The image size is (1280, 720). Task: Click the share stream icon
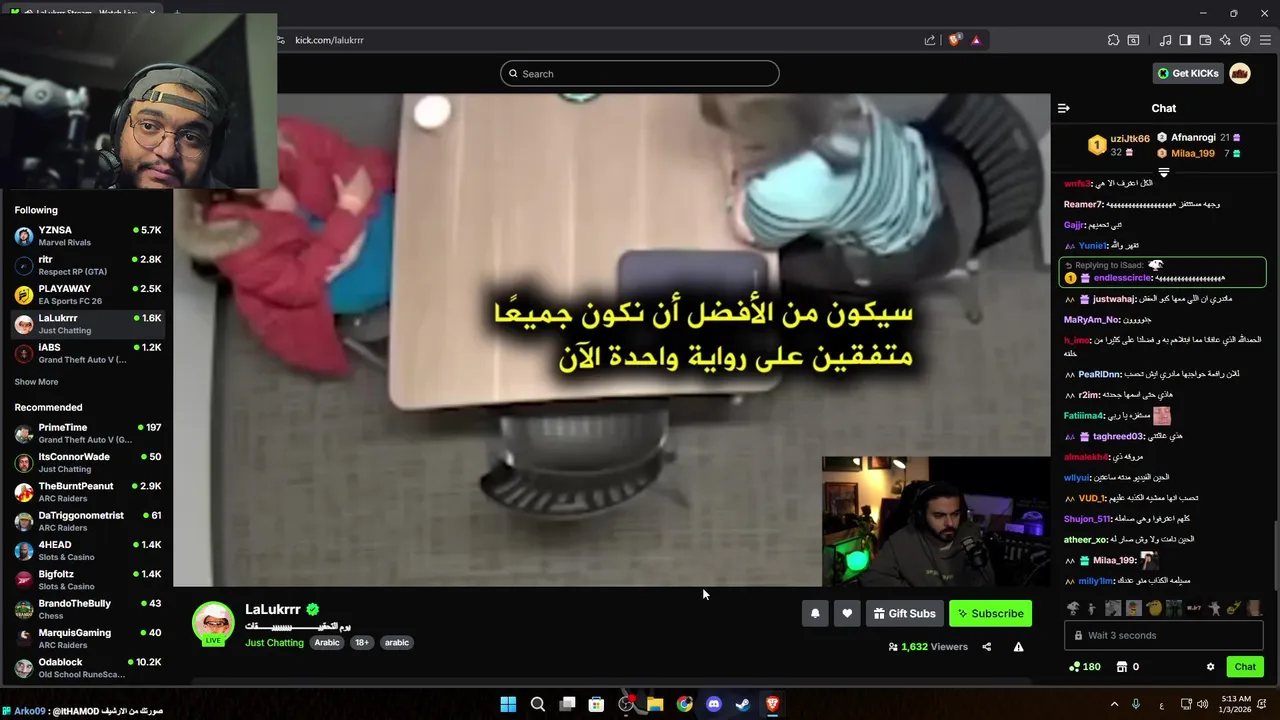pyautogui.click(x=986, y=647)
